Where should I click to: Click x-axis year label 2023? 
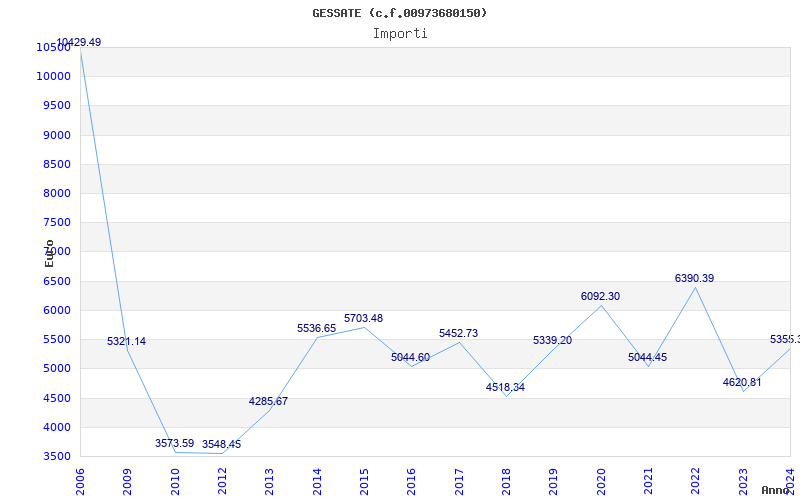click(743, 482)
